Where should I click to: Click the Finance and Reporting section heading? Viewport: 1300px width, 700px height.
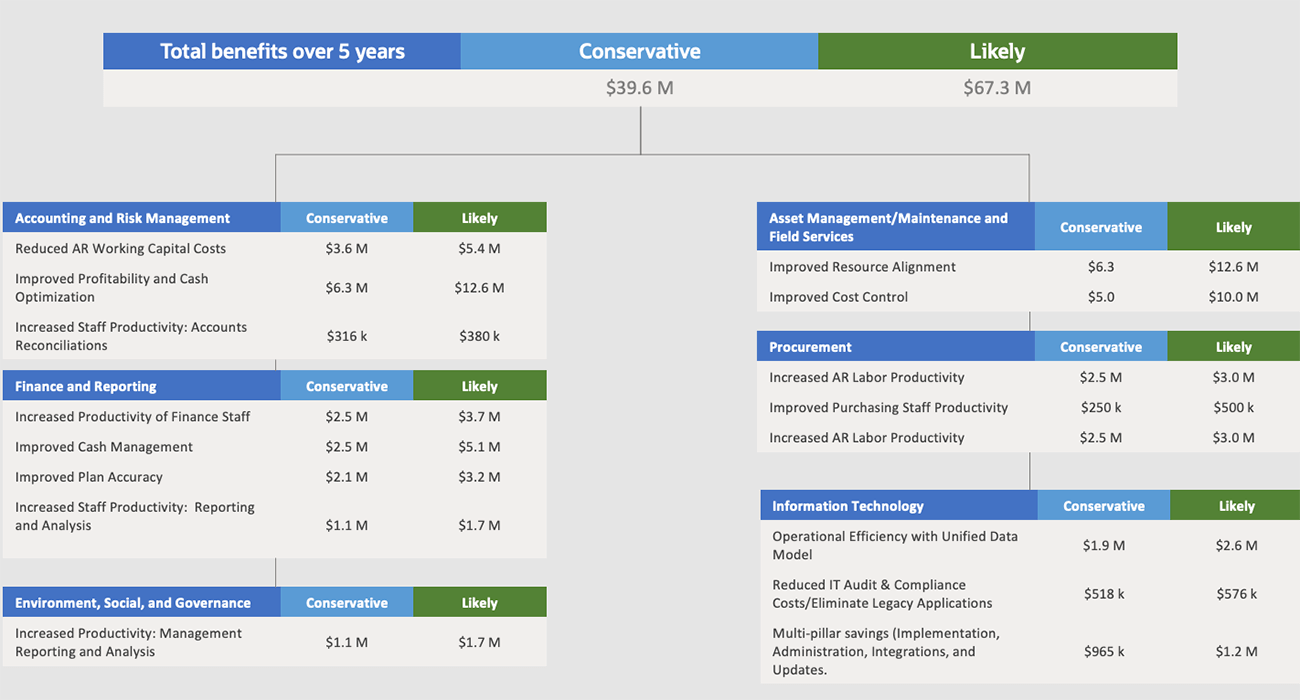(86, 387)
